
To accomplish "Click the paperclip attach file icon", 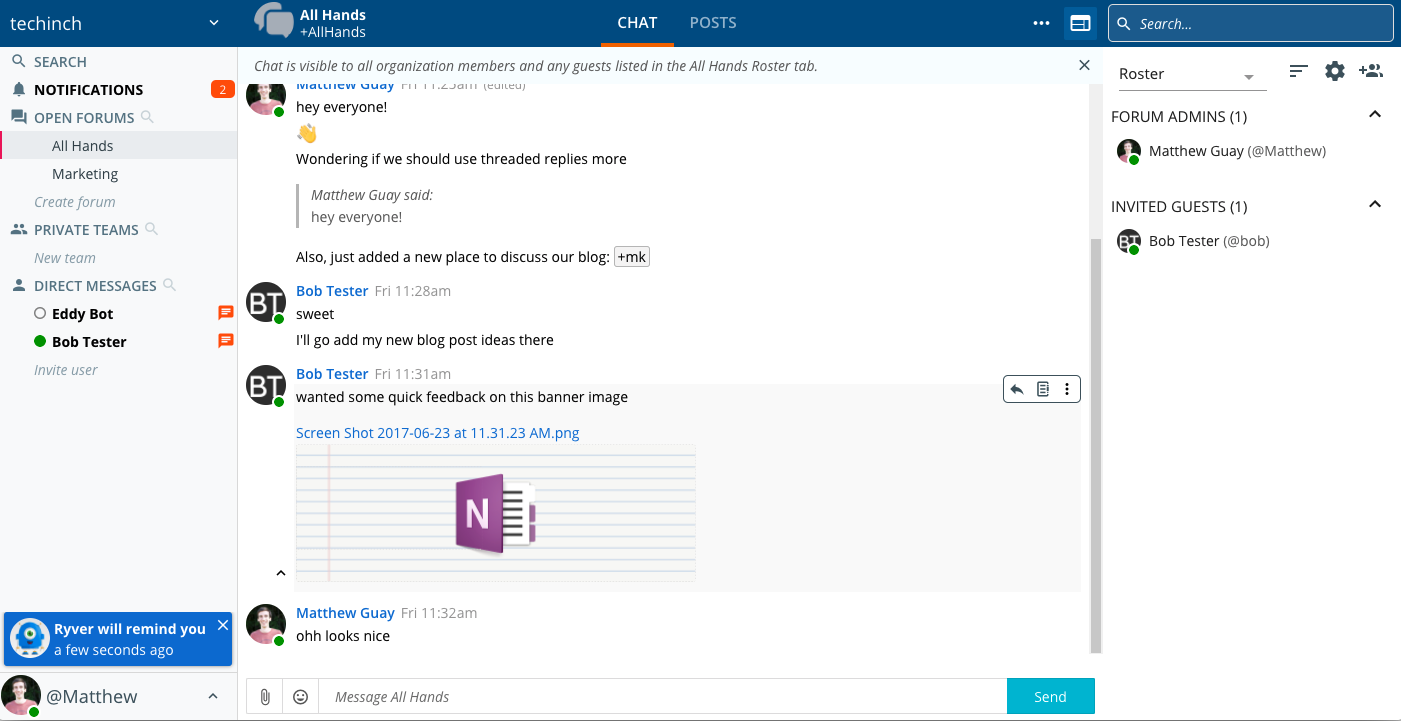I will point(265,697).
